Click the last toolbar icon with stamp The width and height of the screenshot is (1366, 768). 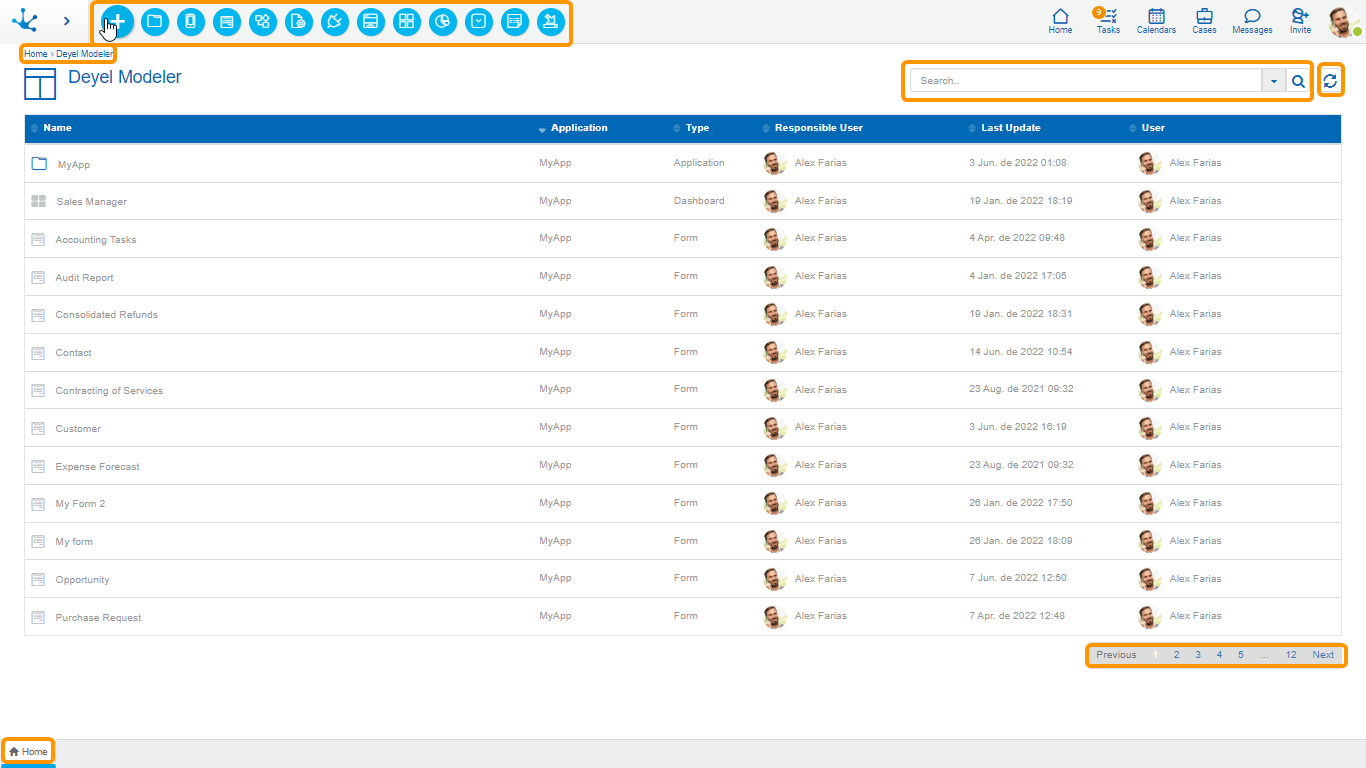coord(551,21)
